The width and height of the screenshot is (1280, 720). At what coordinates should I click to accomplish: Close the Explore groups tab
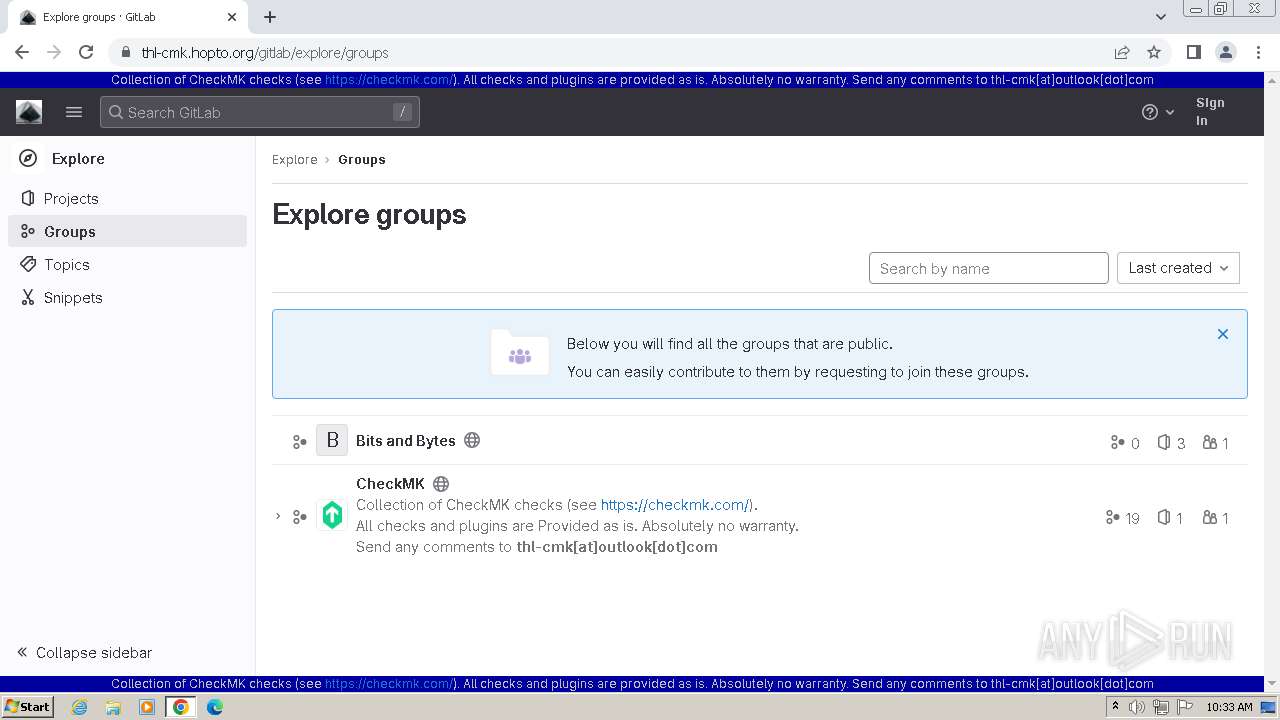[x=231, y=17]
